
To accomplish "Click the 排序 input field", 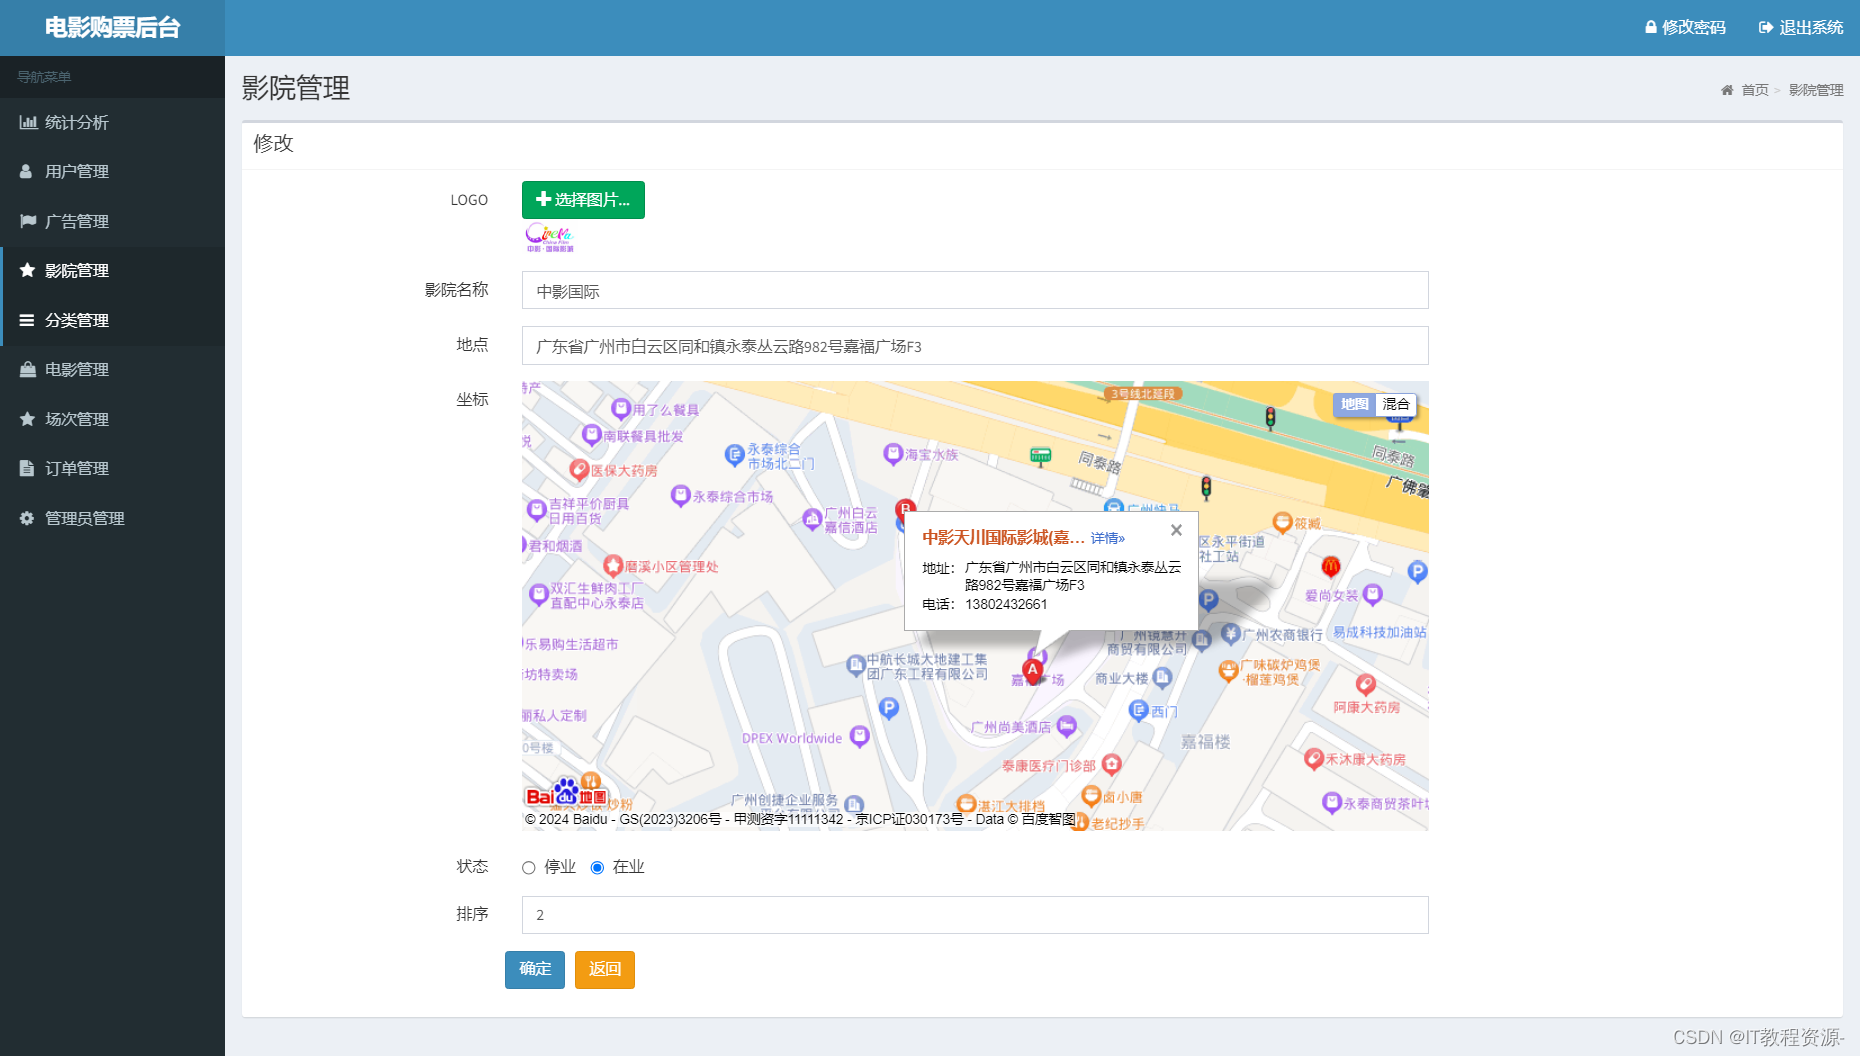I will pos(975,915).
